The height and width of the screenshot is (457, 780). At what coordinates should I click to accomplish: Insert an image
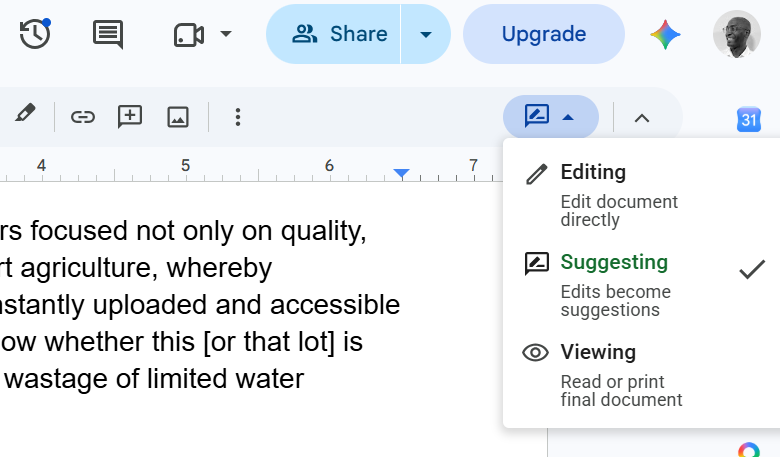pos(178,117)
